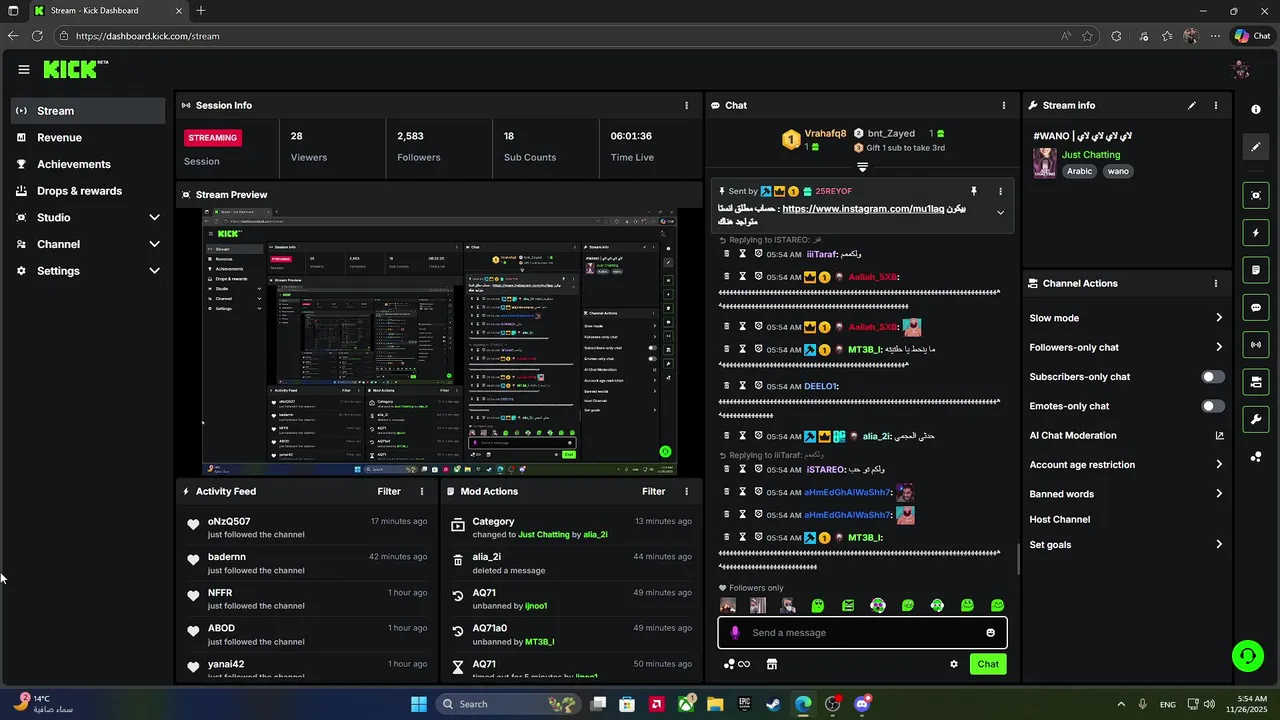Open the Chat panel three-dot menu
Viewport: 1280px width, 720px height.
1004,105
